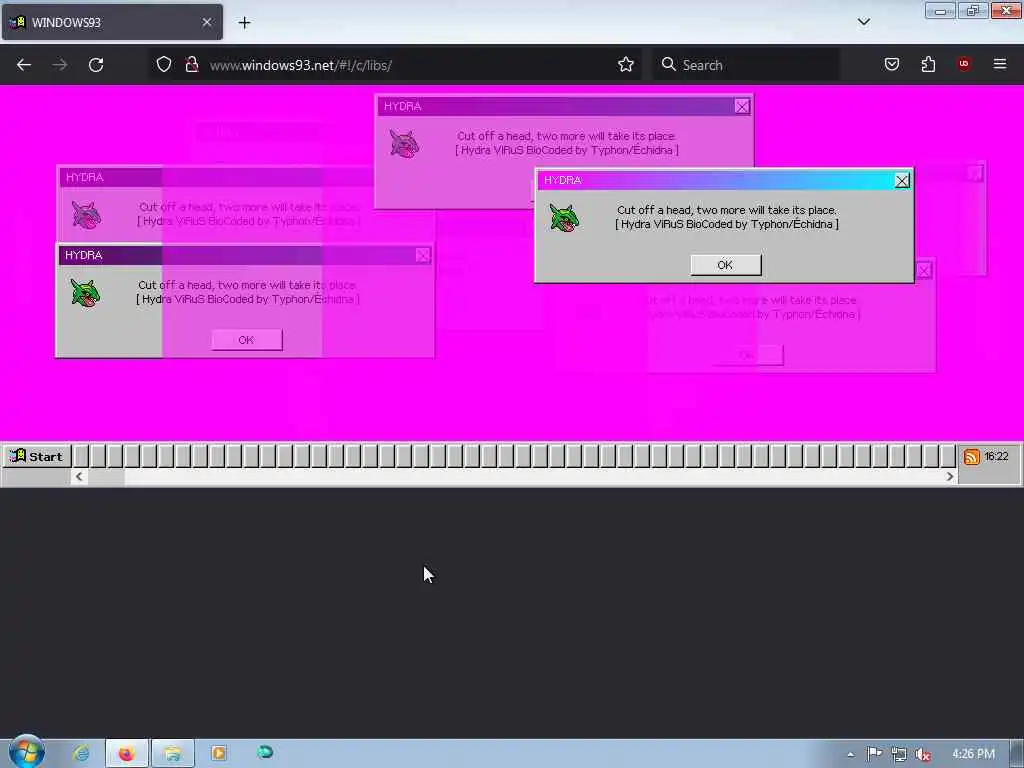Screen dimensions: 1024x768
Task: Open the tracking protection shield icon
Action: (x=164, y=65)
